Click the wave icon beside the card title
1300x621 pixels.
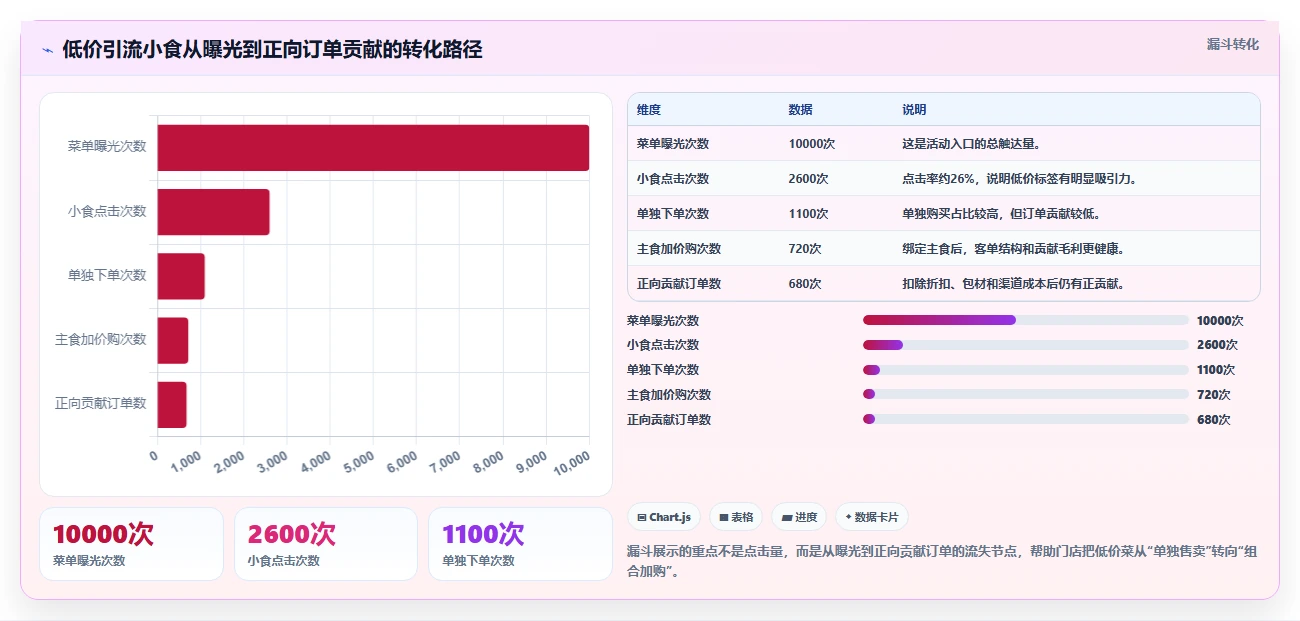[x=47, y=50]
